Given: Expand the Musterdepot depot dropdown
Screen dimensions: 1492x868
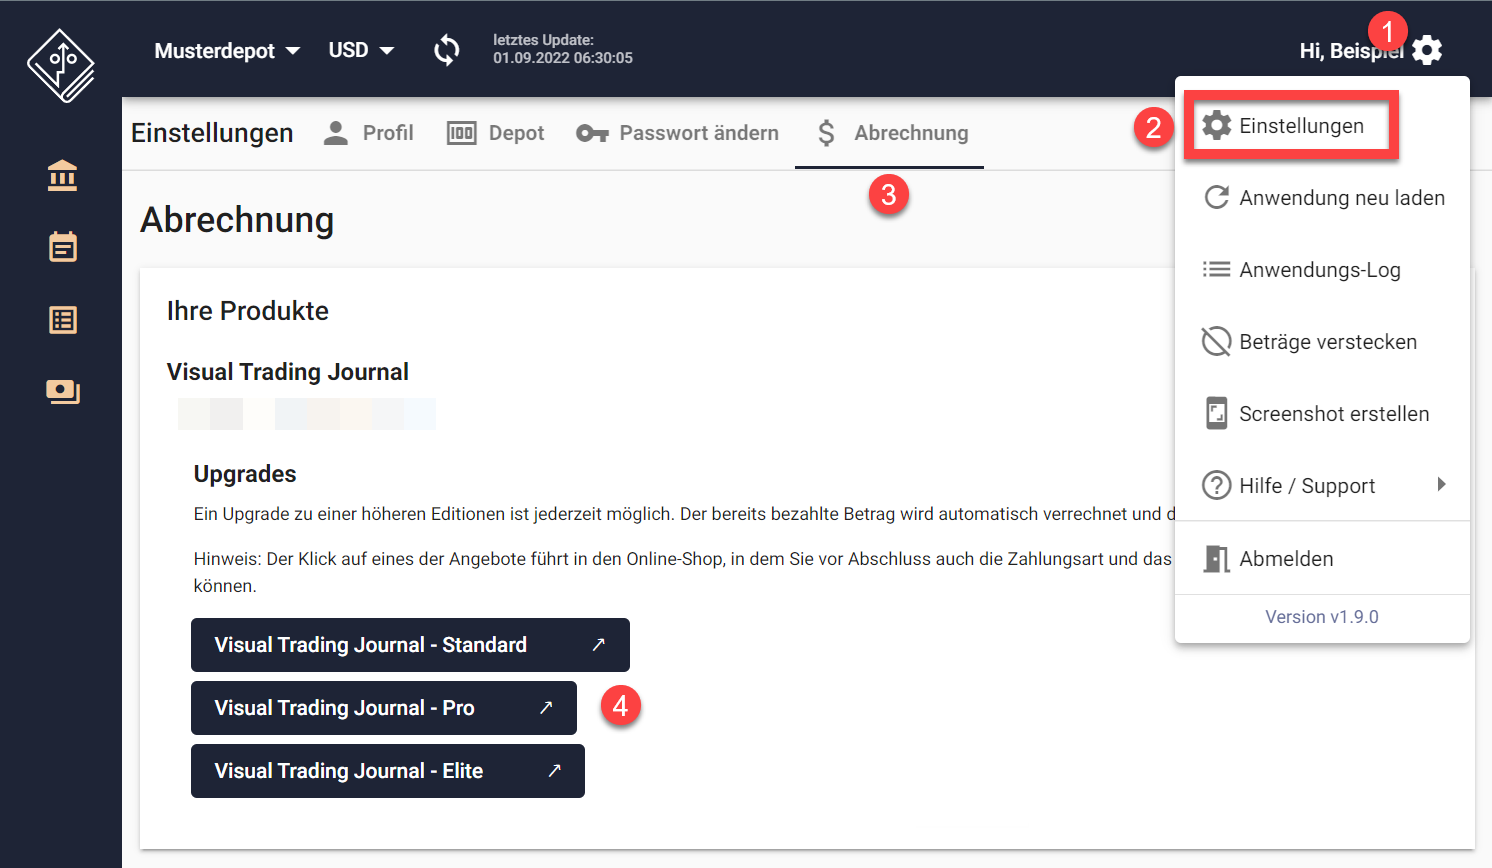Looking at the screenshot, I should [227, 50].
